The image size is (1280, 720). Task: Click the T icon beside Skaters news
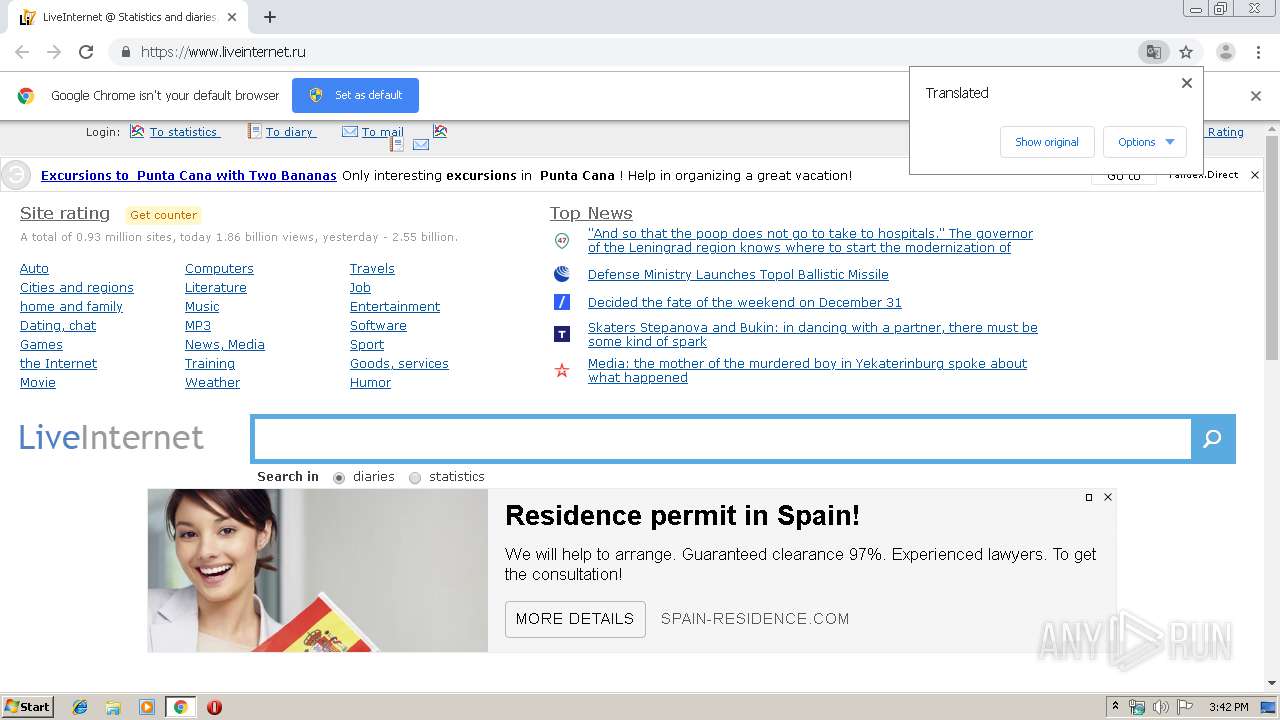click(562, 334)
